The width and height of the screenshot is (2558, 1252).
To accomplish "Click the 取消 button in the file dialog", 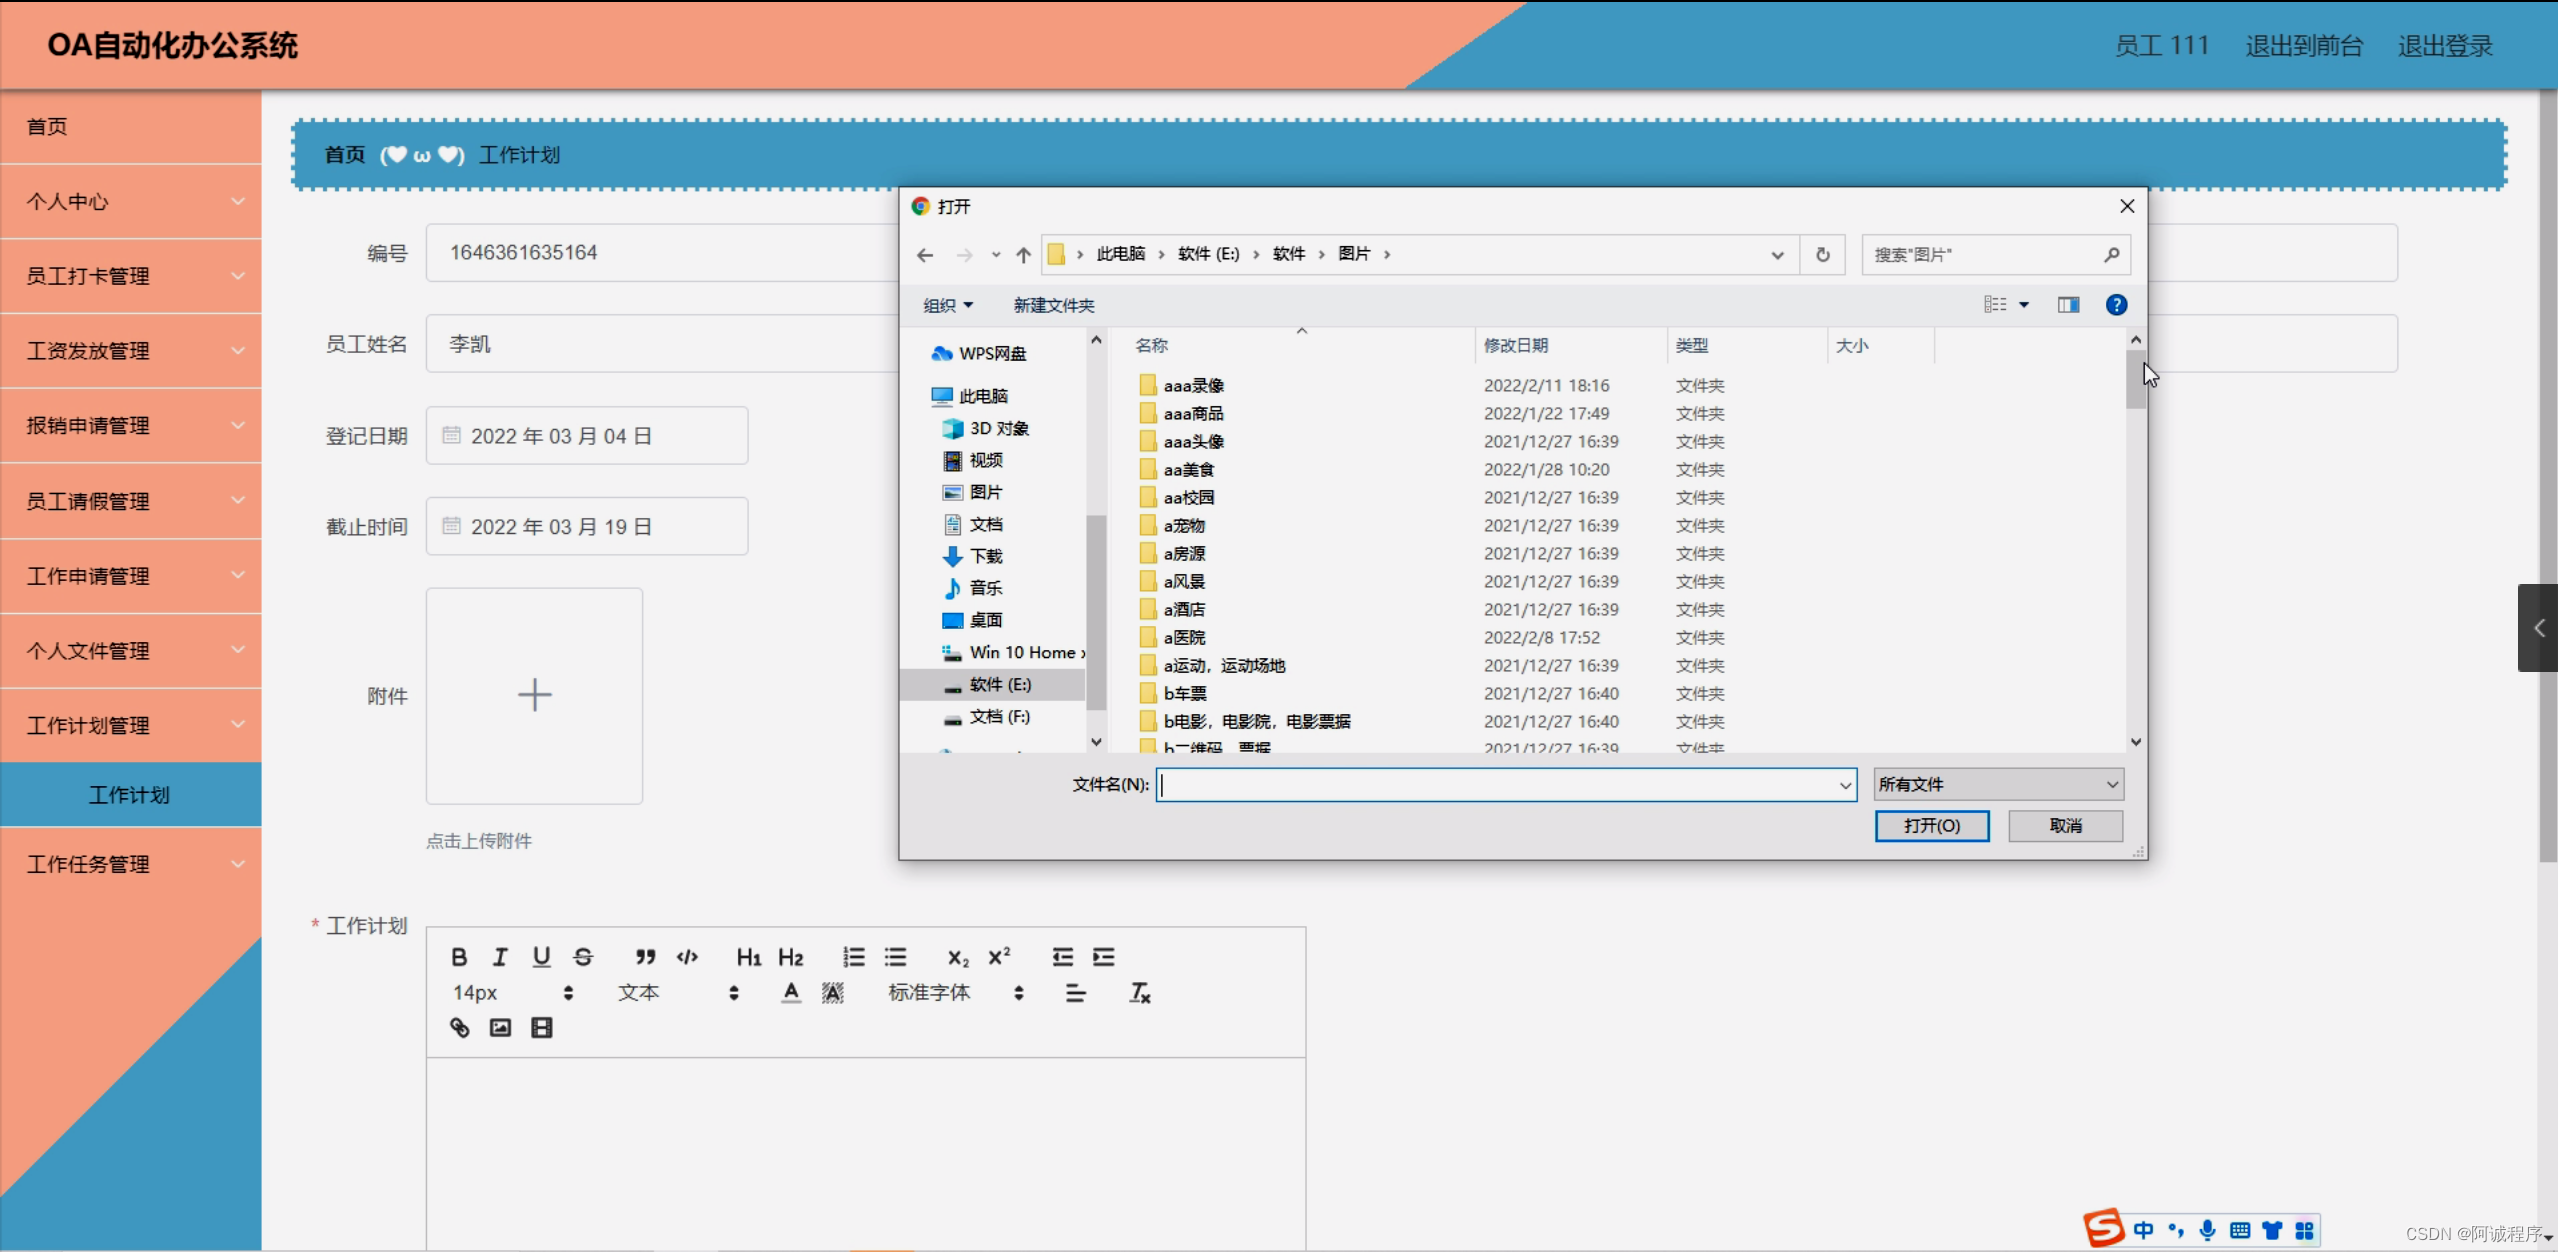I will coord(2065,826).
